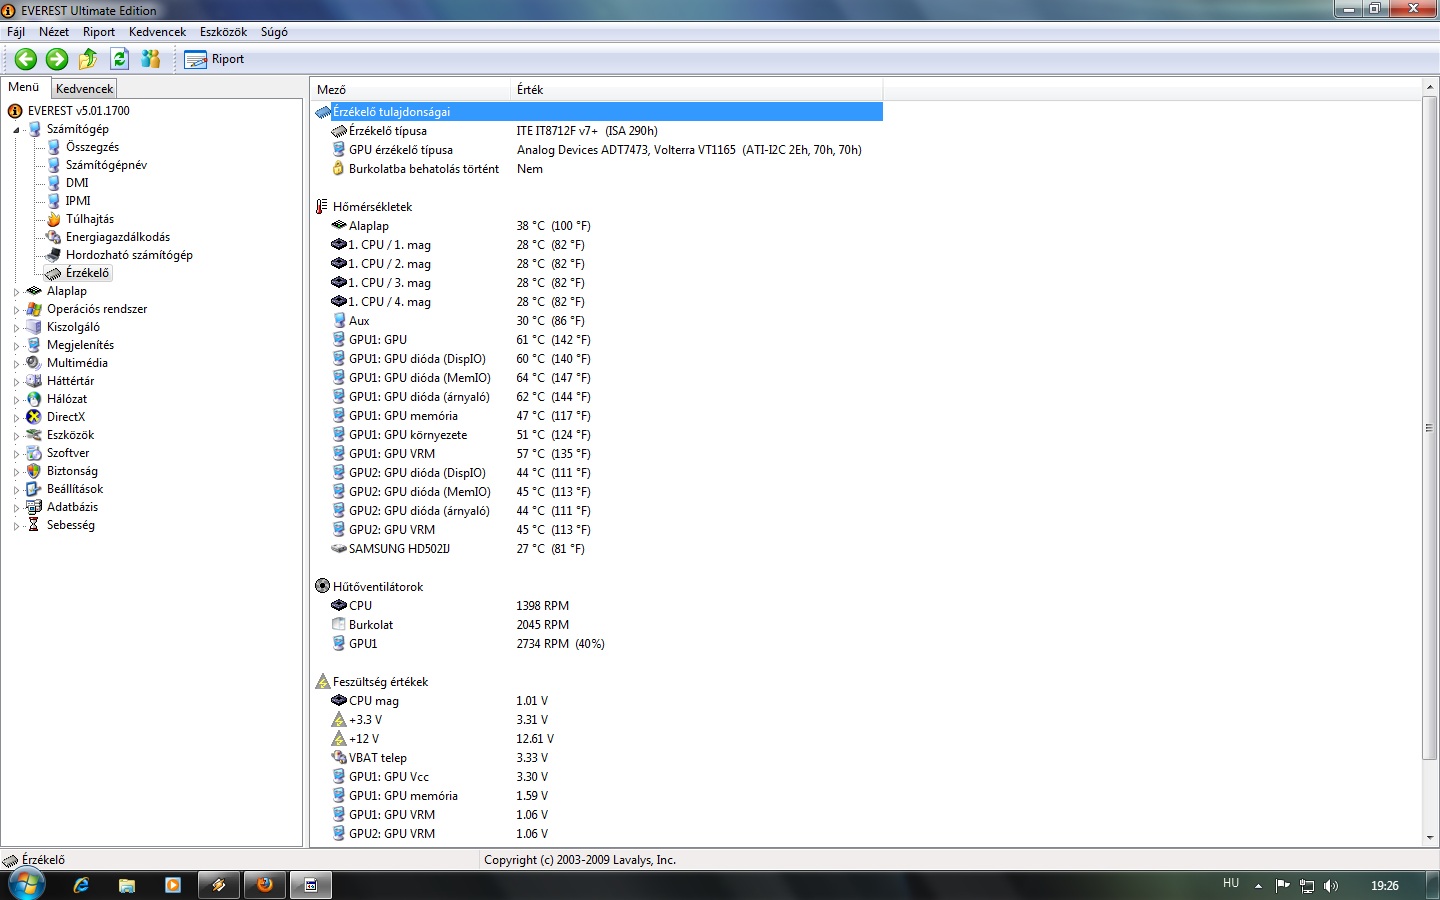Expand the Hálózat tree node
Image resolution: width=1440 pixels, height=900 pixels.
(x=16, y=400)
